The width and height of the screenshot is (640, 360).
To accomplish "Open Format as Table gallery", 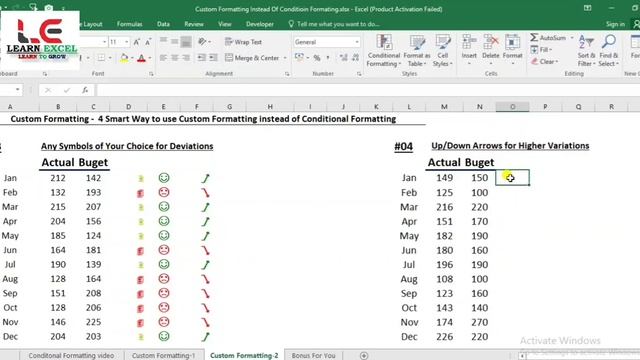I will 417,51.
